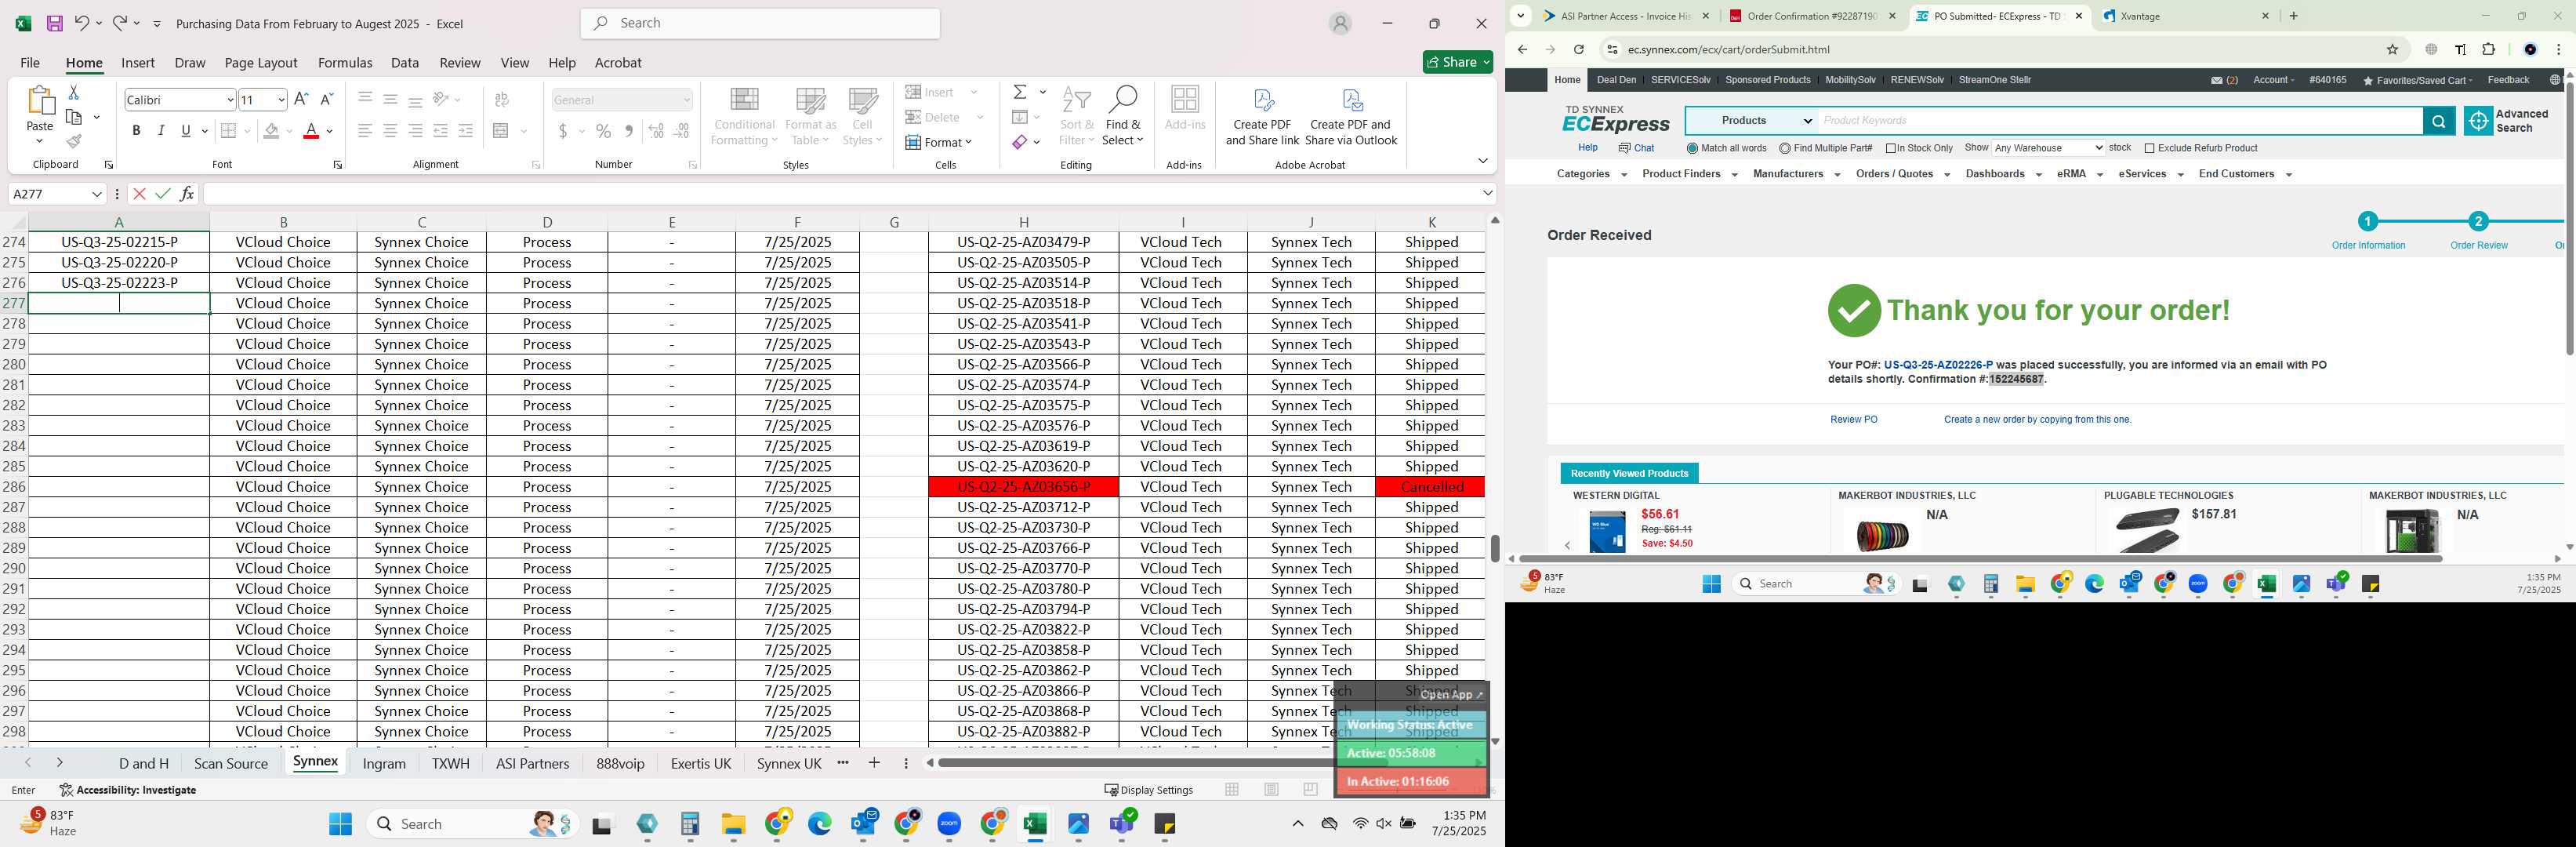This screenshot has width=2576, height=847.
Task: Save the Excel workbook
Action: point(55,23)
